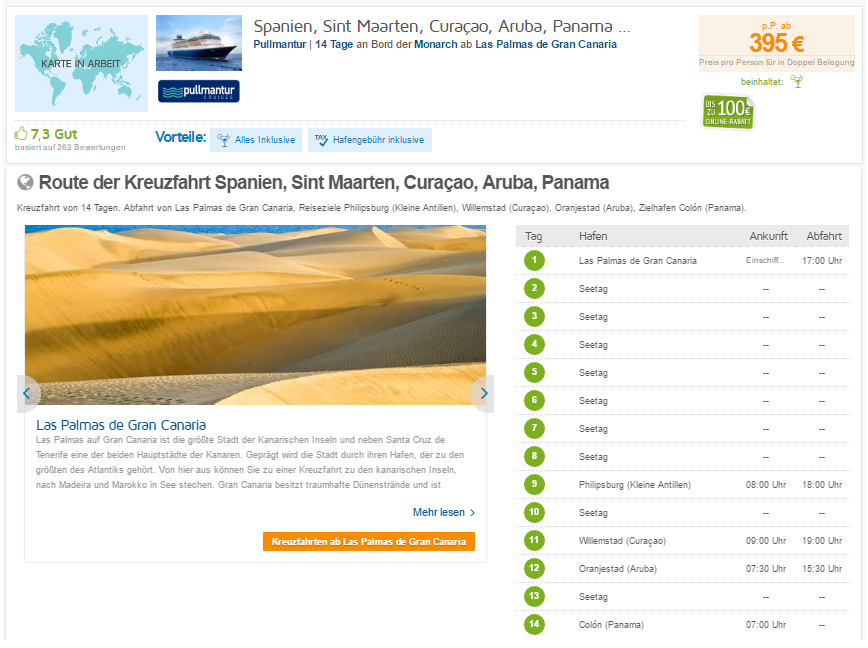868x648 pixels.
Task: Click the world map placeholder thumbnail
Action: coord(81,63)
